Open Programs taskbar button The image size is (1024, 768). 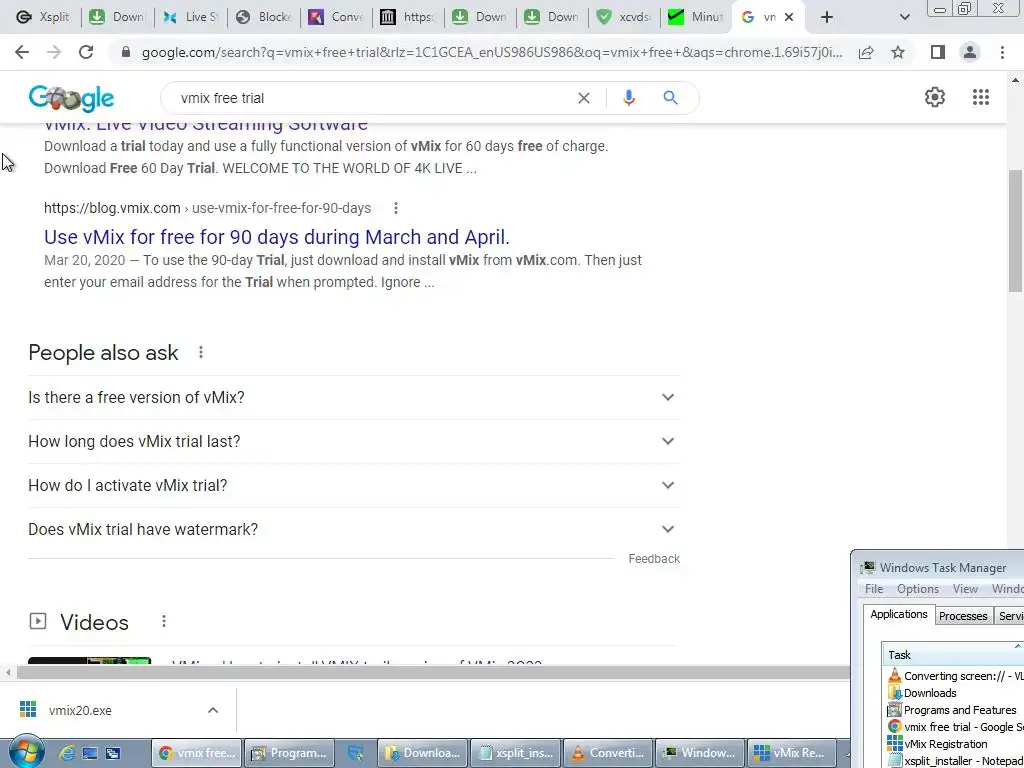[x=289, y=753]
